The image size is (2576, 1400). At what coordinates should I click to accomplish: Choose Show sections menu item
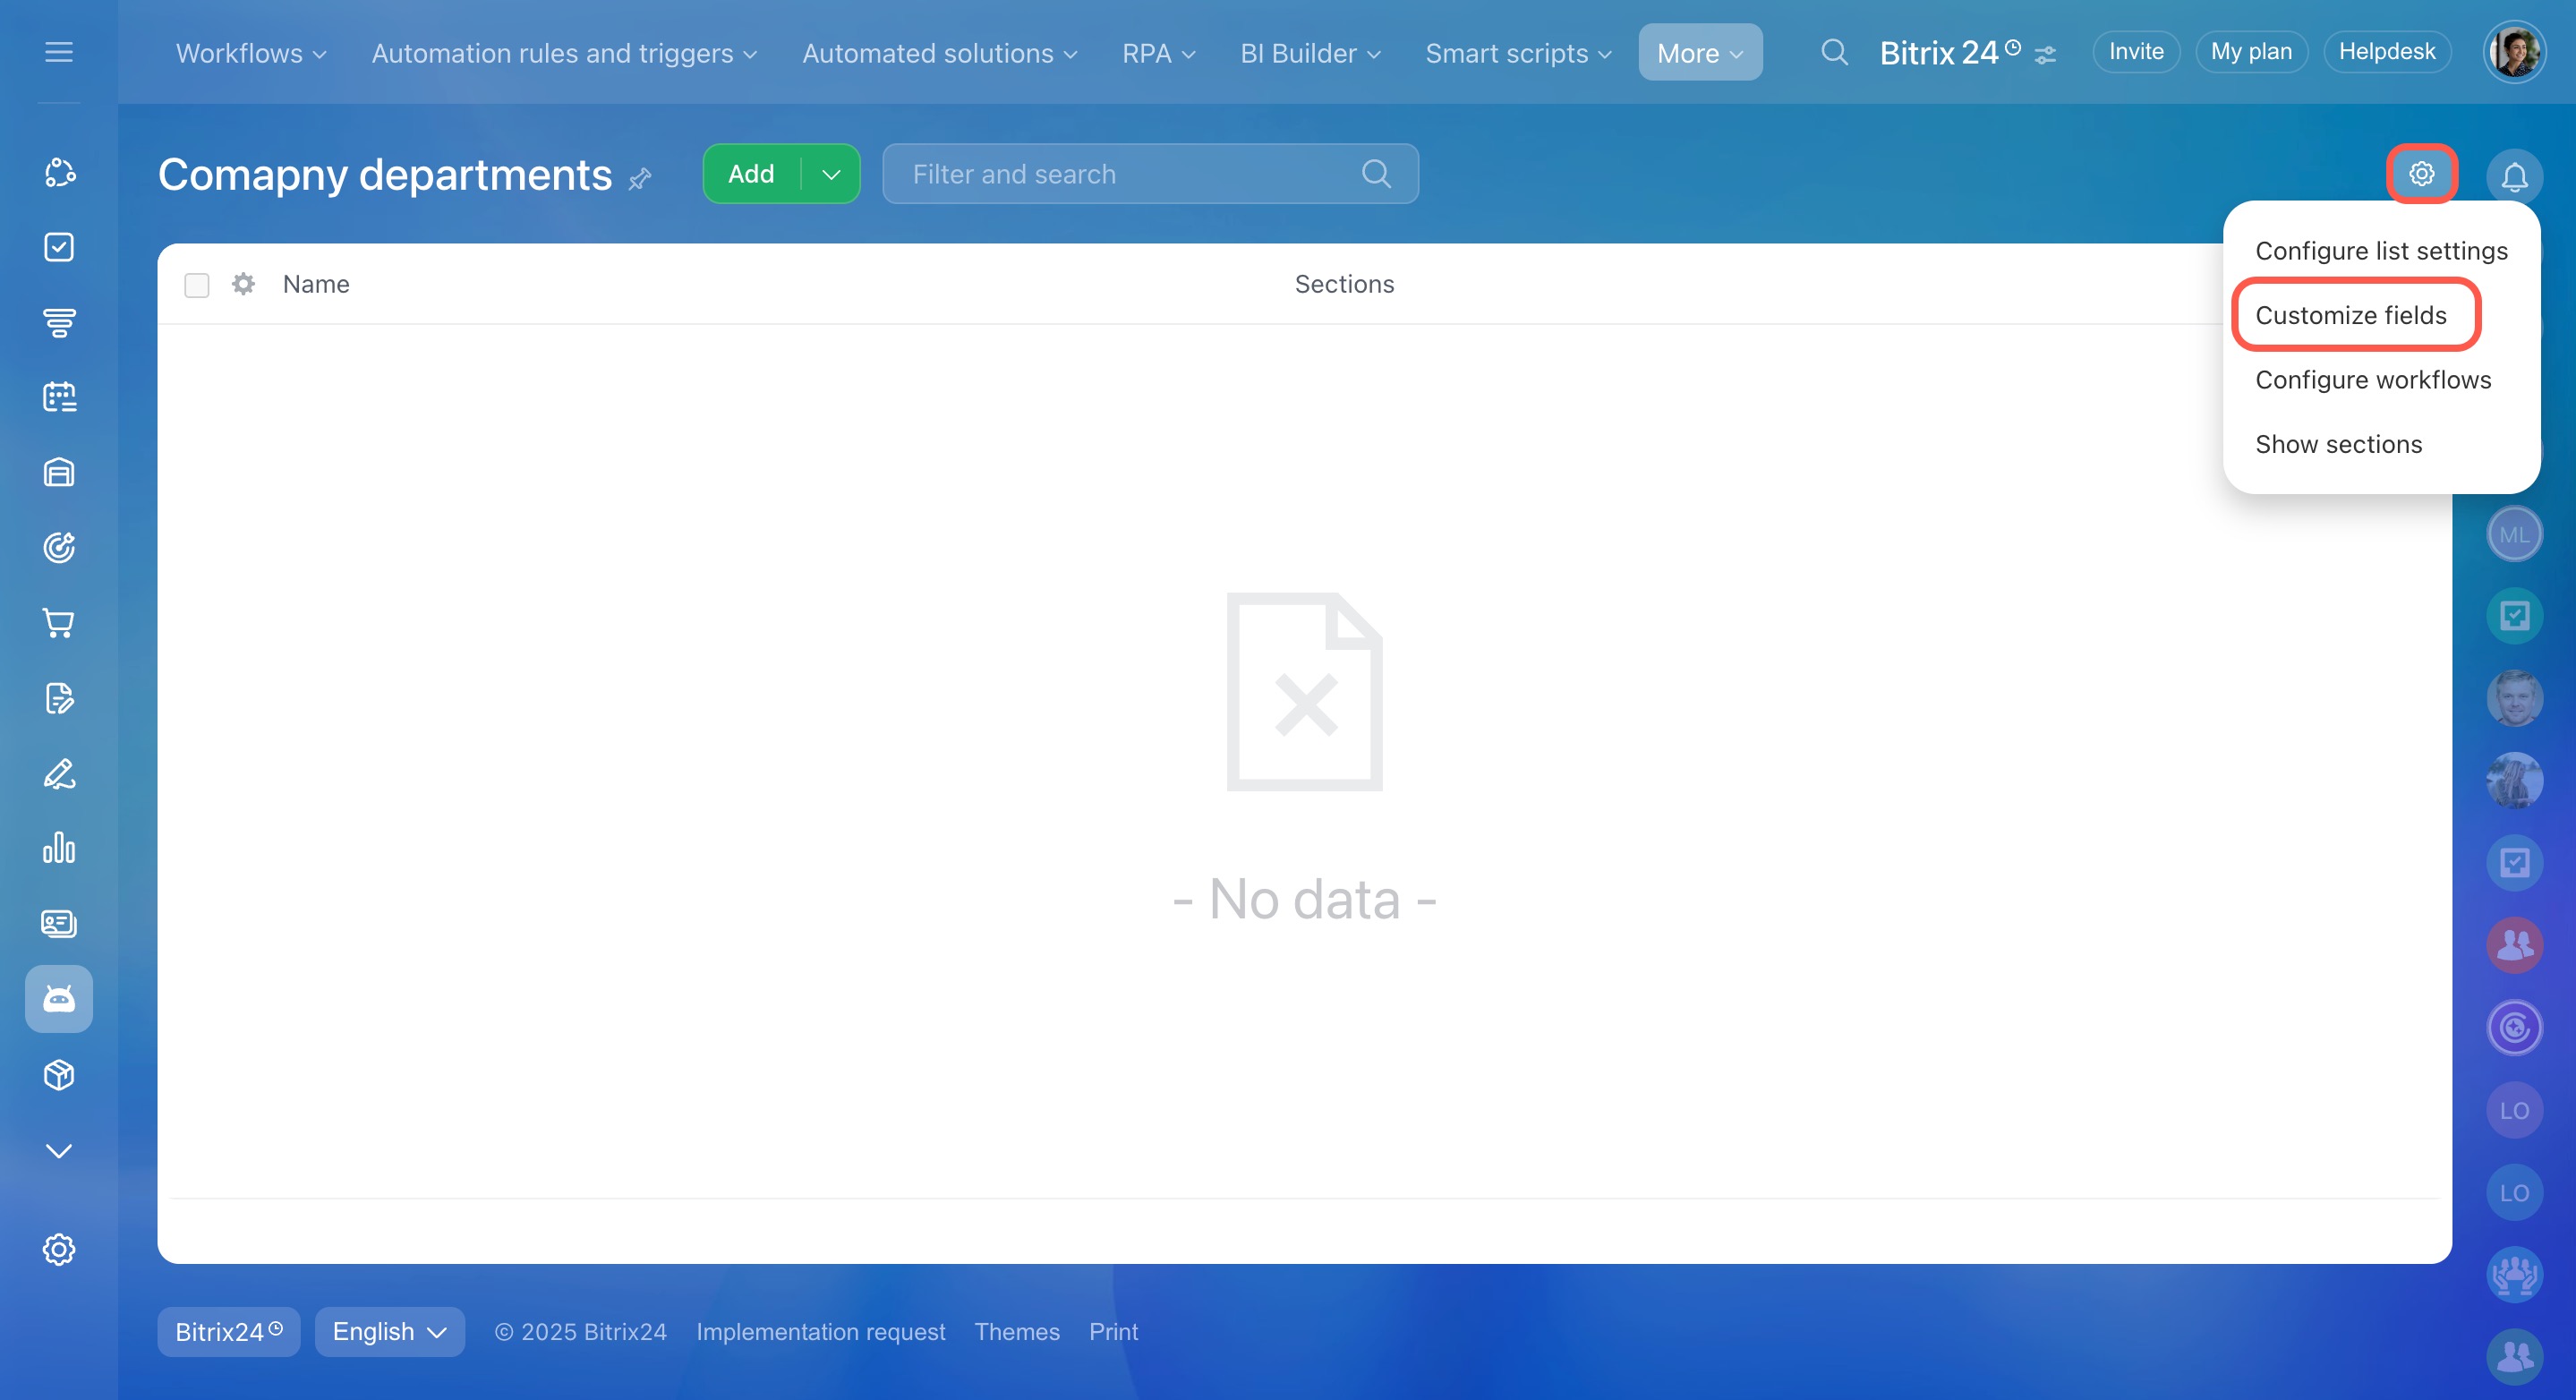pos(2338,444)
